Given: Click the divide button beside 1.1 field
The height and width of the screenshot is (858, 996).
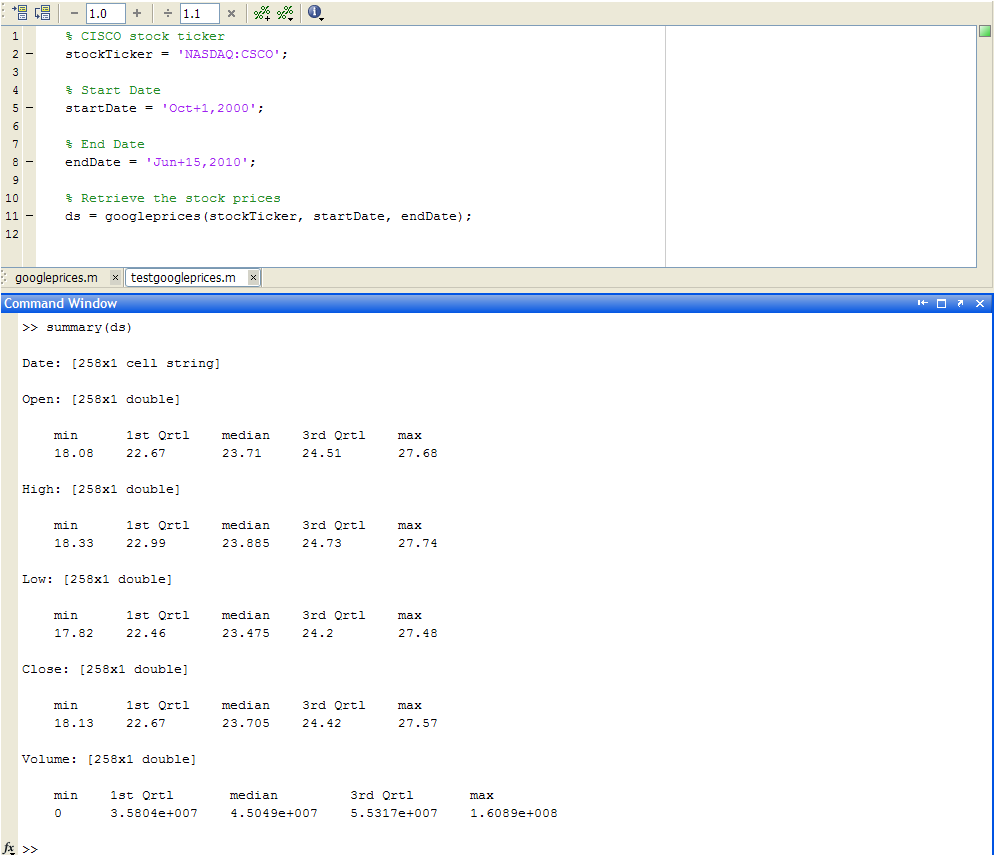Looking at the screenshot, I should point(167,13).
